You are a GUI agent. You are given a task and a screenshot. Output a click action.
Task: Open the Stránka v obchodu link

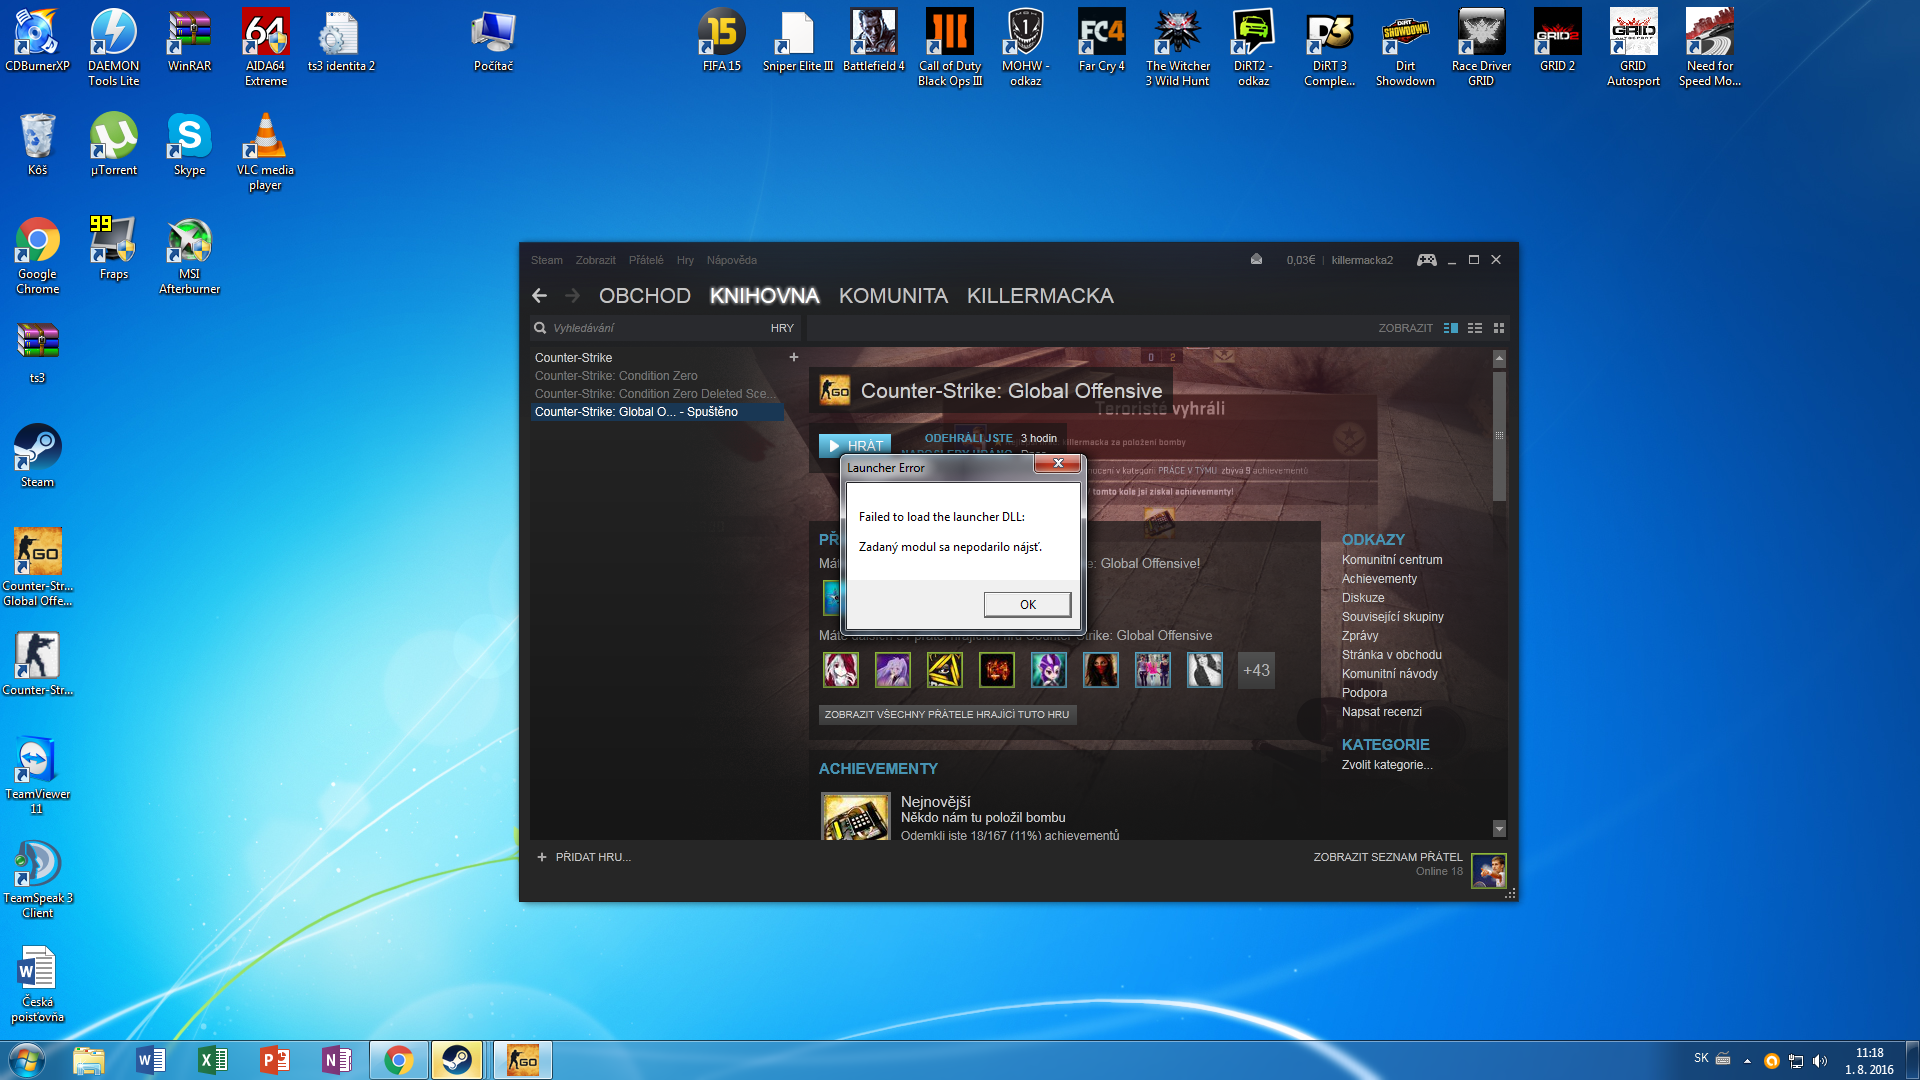1392,655
